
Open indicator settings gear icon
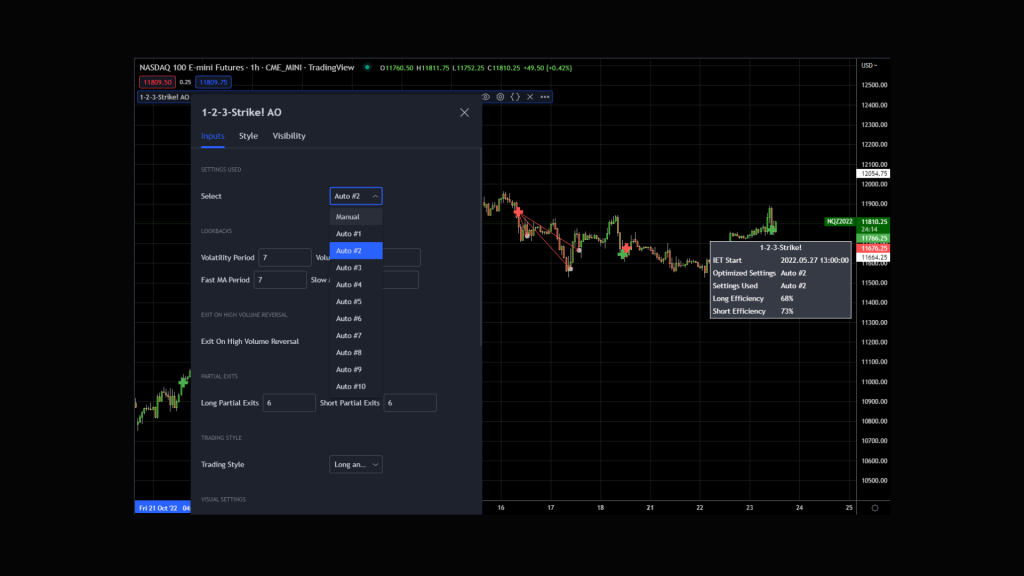click(500, 97)
